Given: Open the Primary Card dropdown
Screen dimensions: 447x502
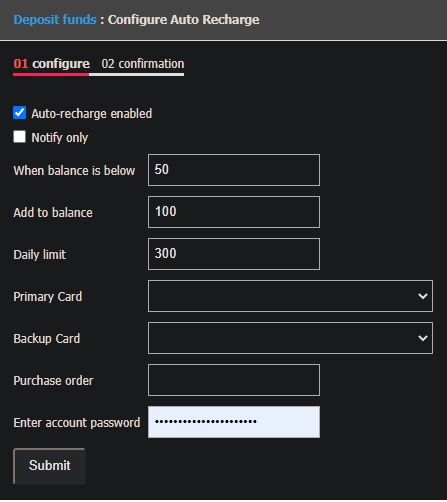Looking at the screenshot, I should (290, 296).
